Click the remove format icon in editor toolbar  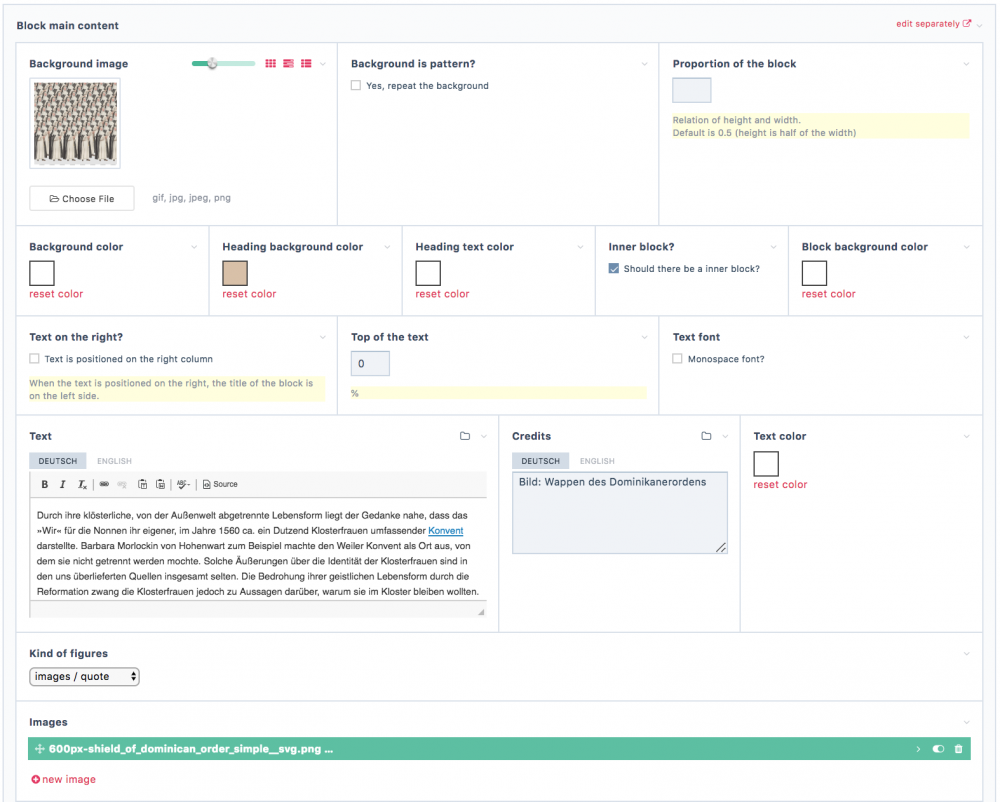[x=82, y=484]
